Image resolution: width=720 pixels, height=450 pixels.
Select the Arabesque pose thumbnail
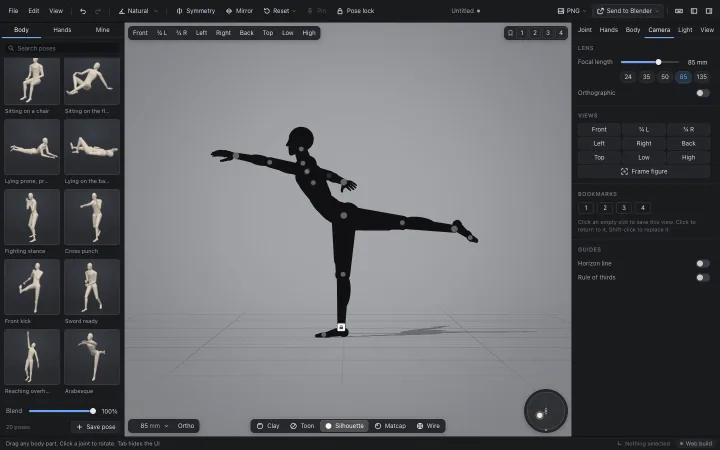point(92,357)
